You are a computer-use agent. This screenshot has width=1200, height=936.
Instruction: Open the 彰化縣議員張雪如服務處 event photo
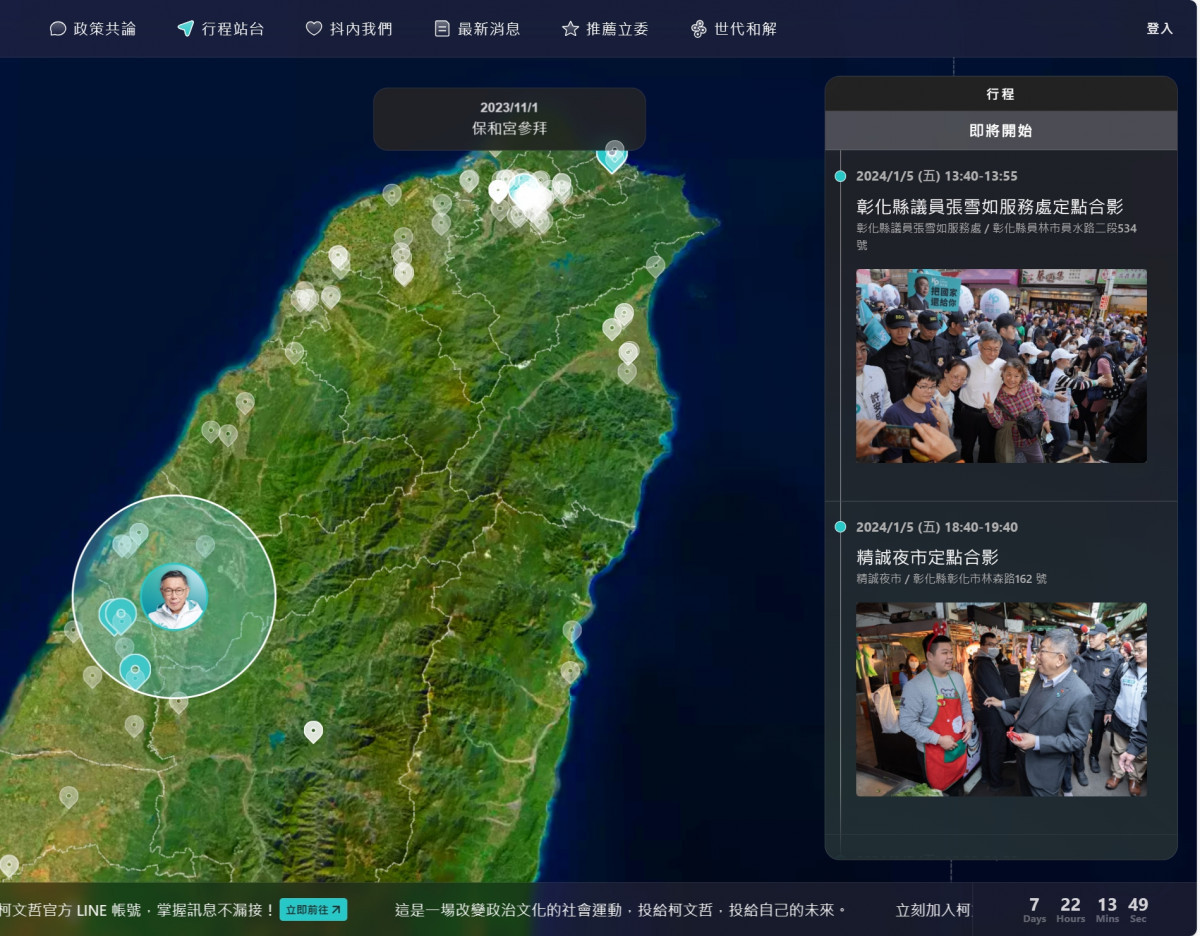[x=1001, y=365]
